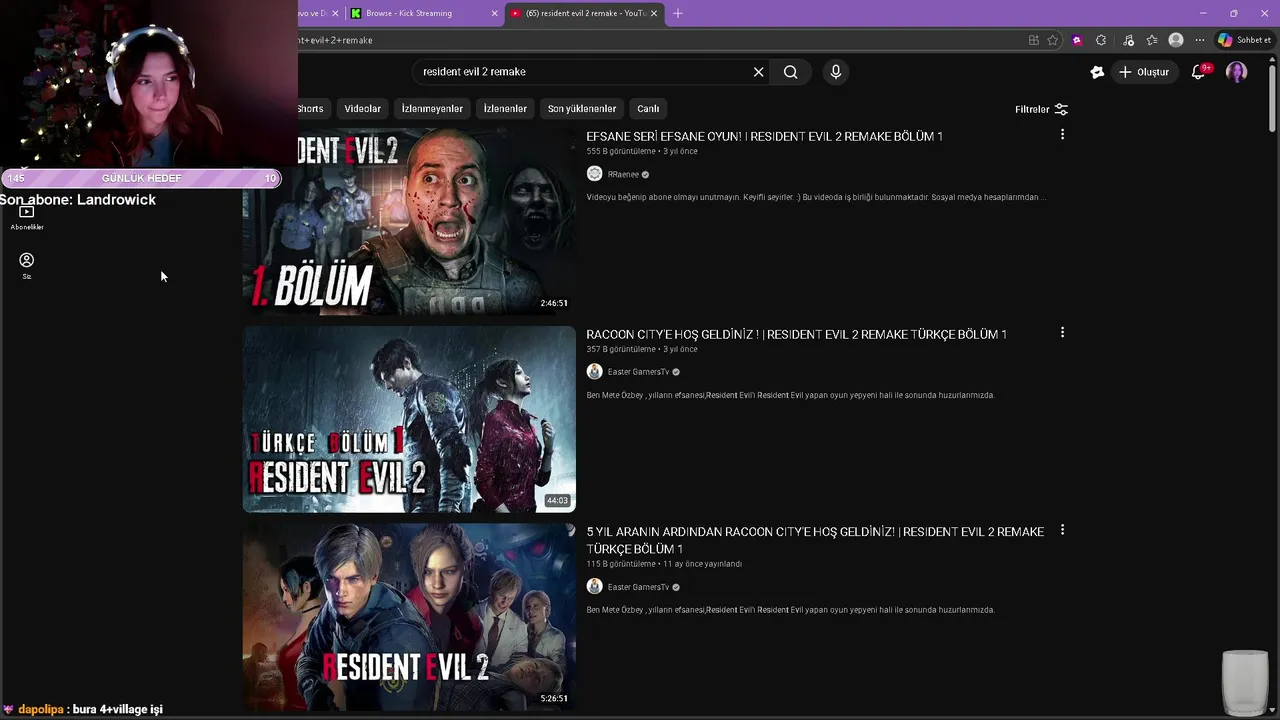
Task: Open the TÜRKÇE BÖLÜM 1 video thumbnail
Action: (x=409, y=419)
